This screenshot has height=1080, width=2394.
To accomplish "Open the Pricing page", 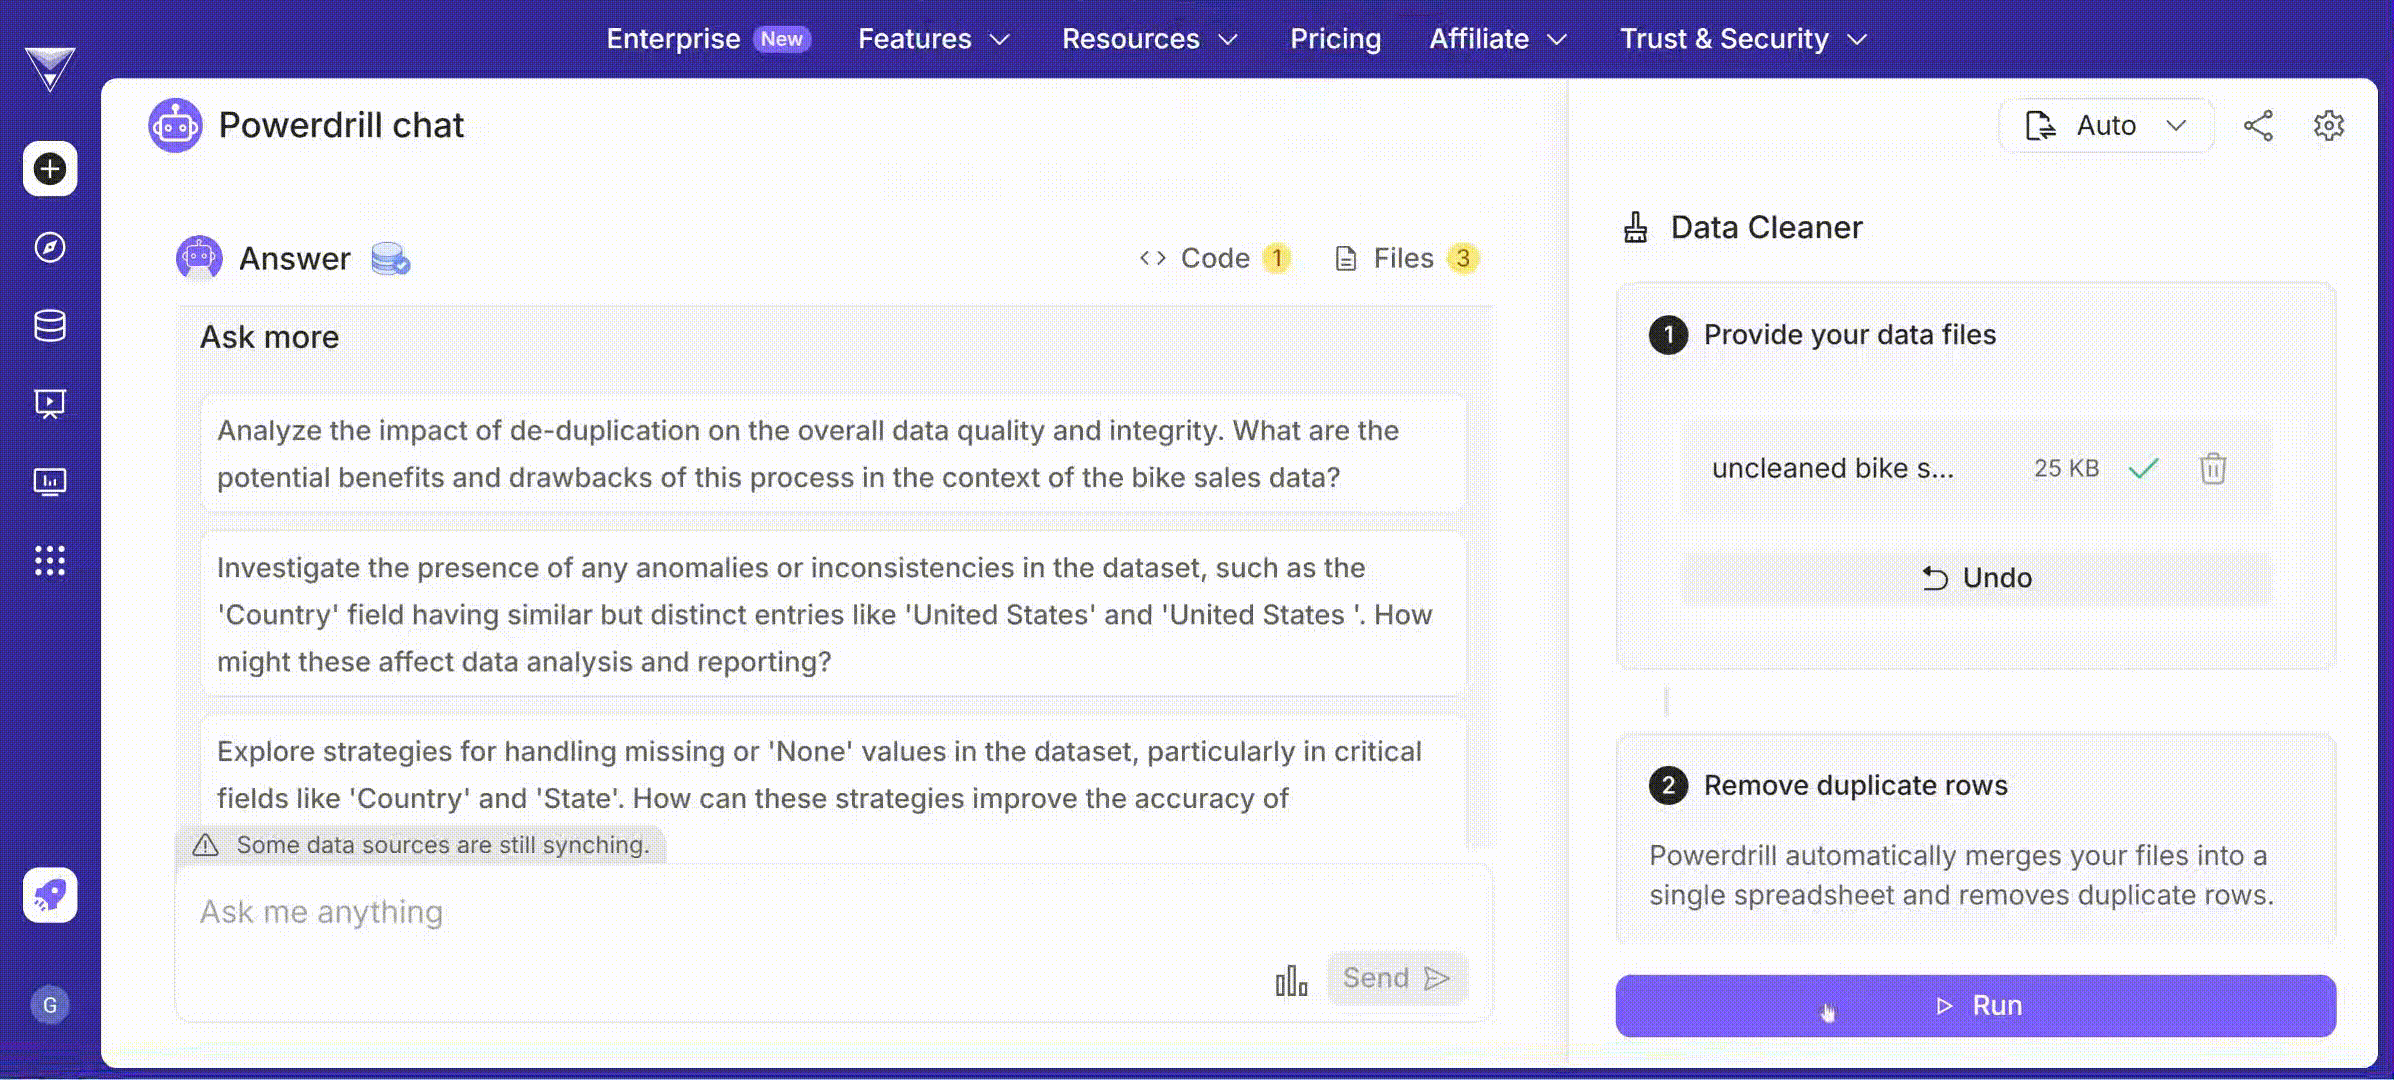I will (x=1335, y=39).
